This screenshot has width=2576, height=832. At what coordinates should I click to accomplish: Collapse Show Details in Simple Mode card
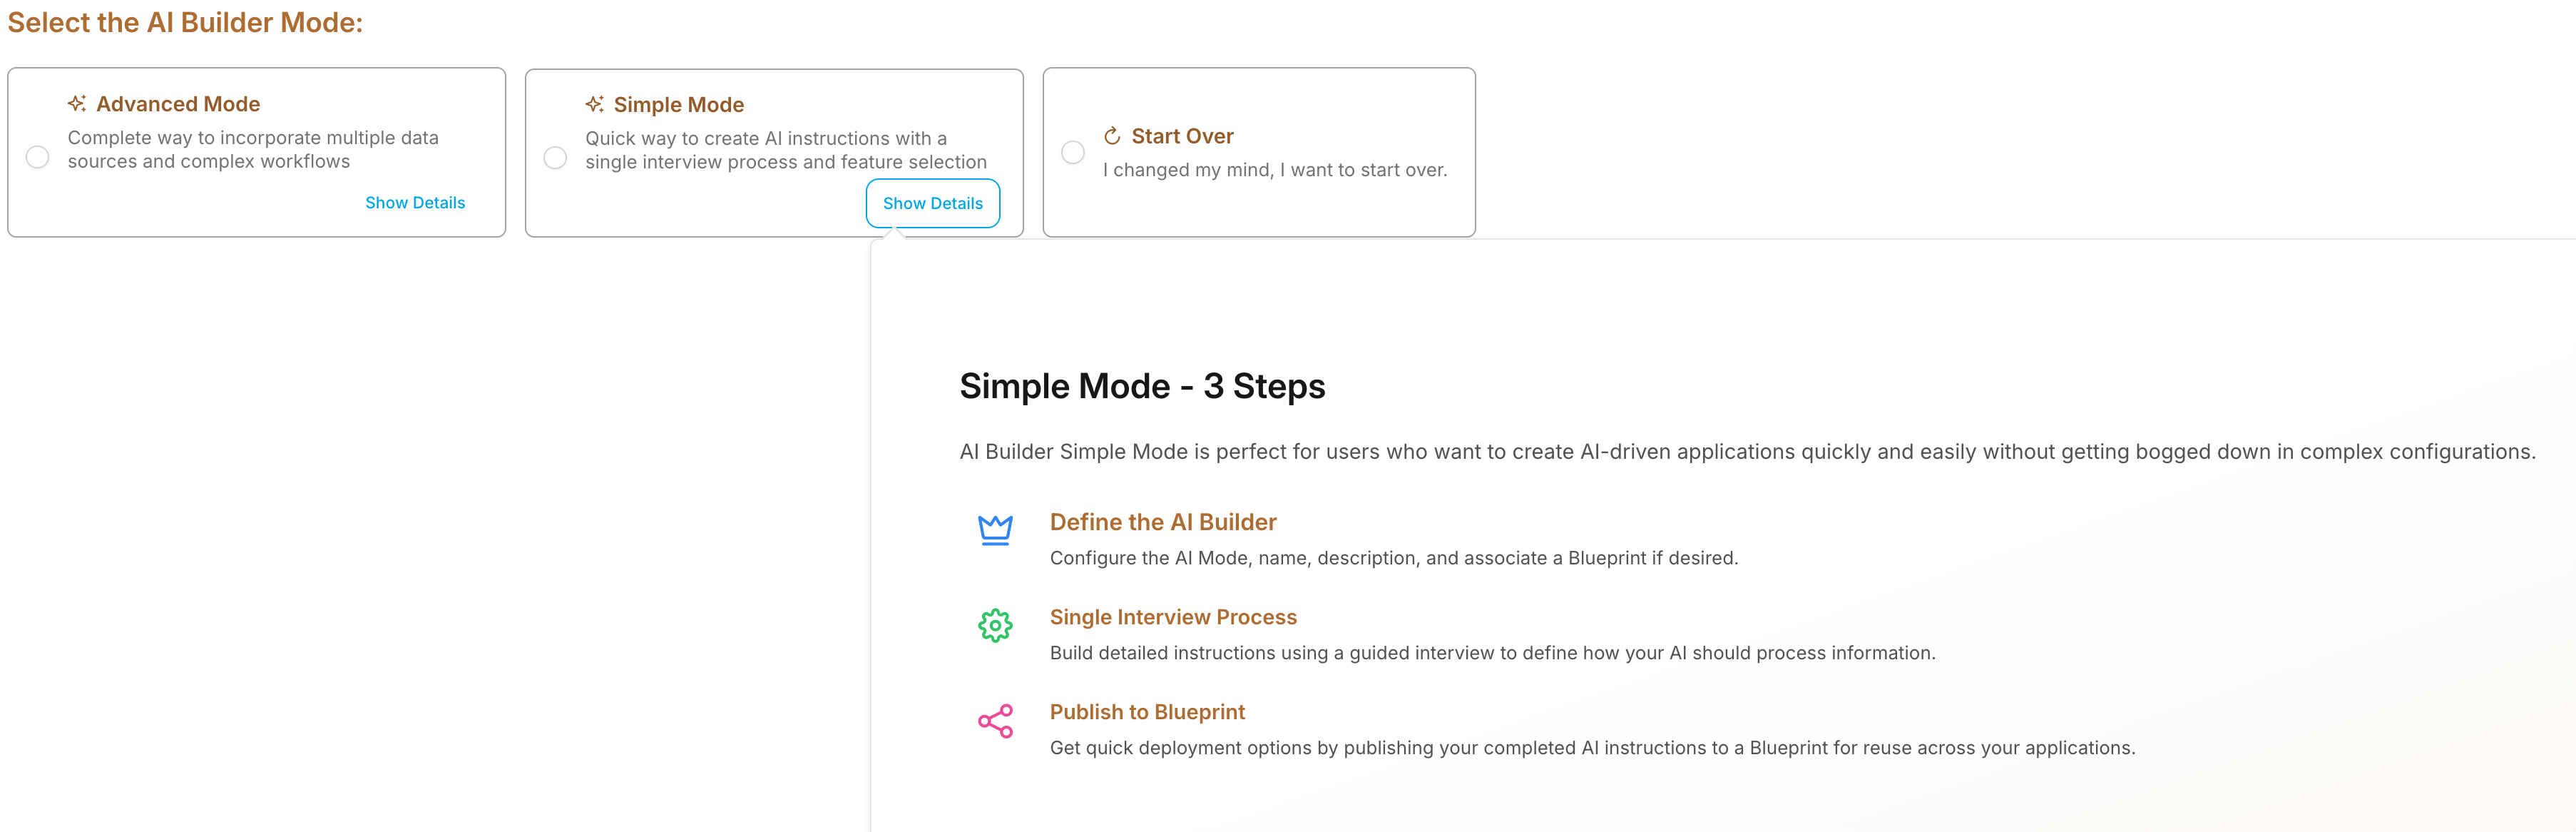click(x=933, y=203)
